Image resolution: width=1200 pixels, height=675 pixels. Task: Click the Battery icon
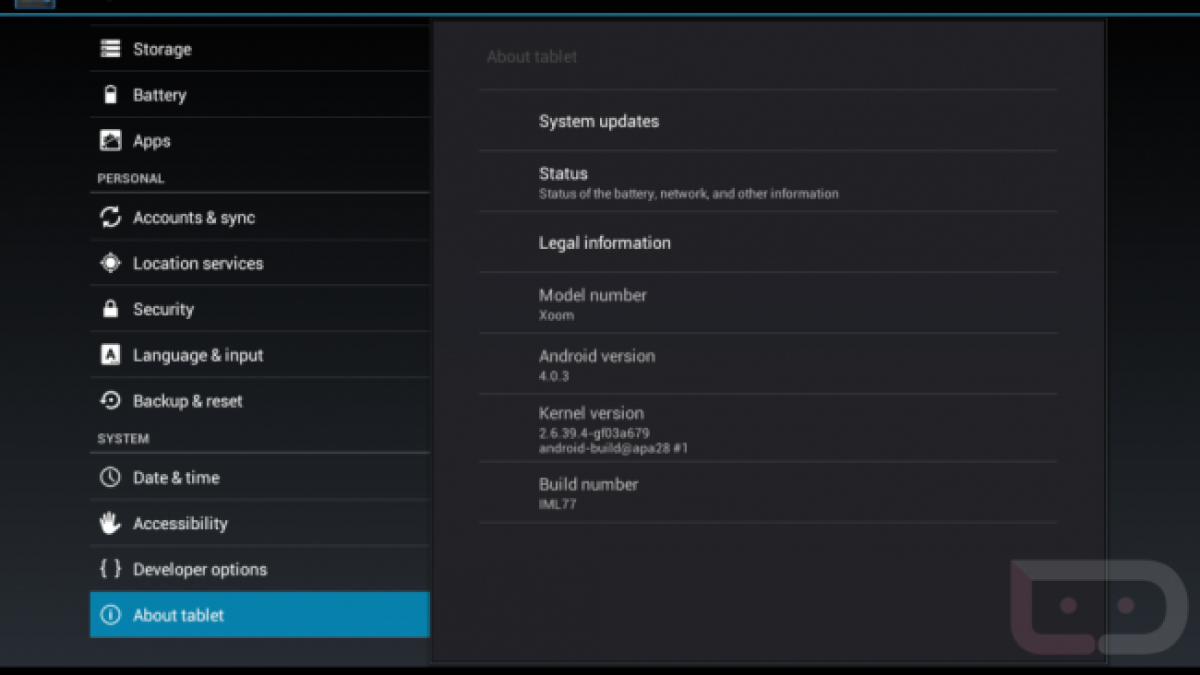click(110, 95)
